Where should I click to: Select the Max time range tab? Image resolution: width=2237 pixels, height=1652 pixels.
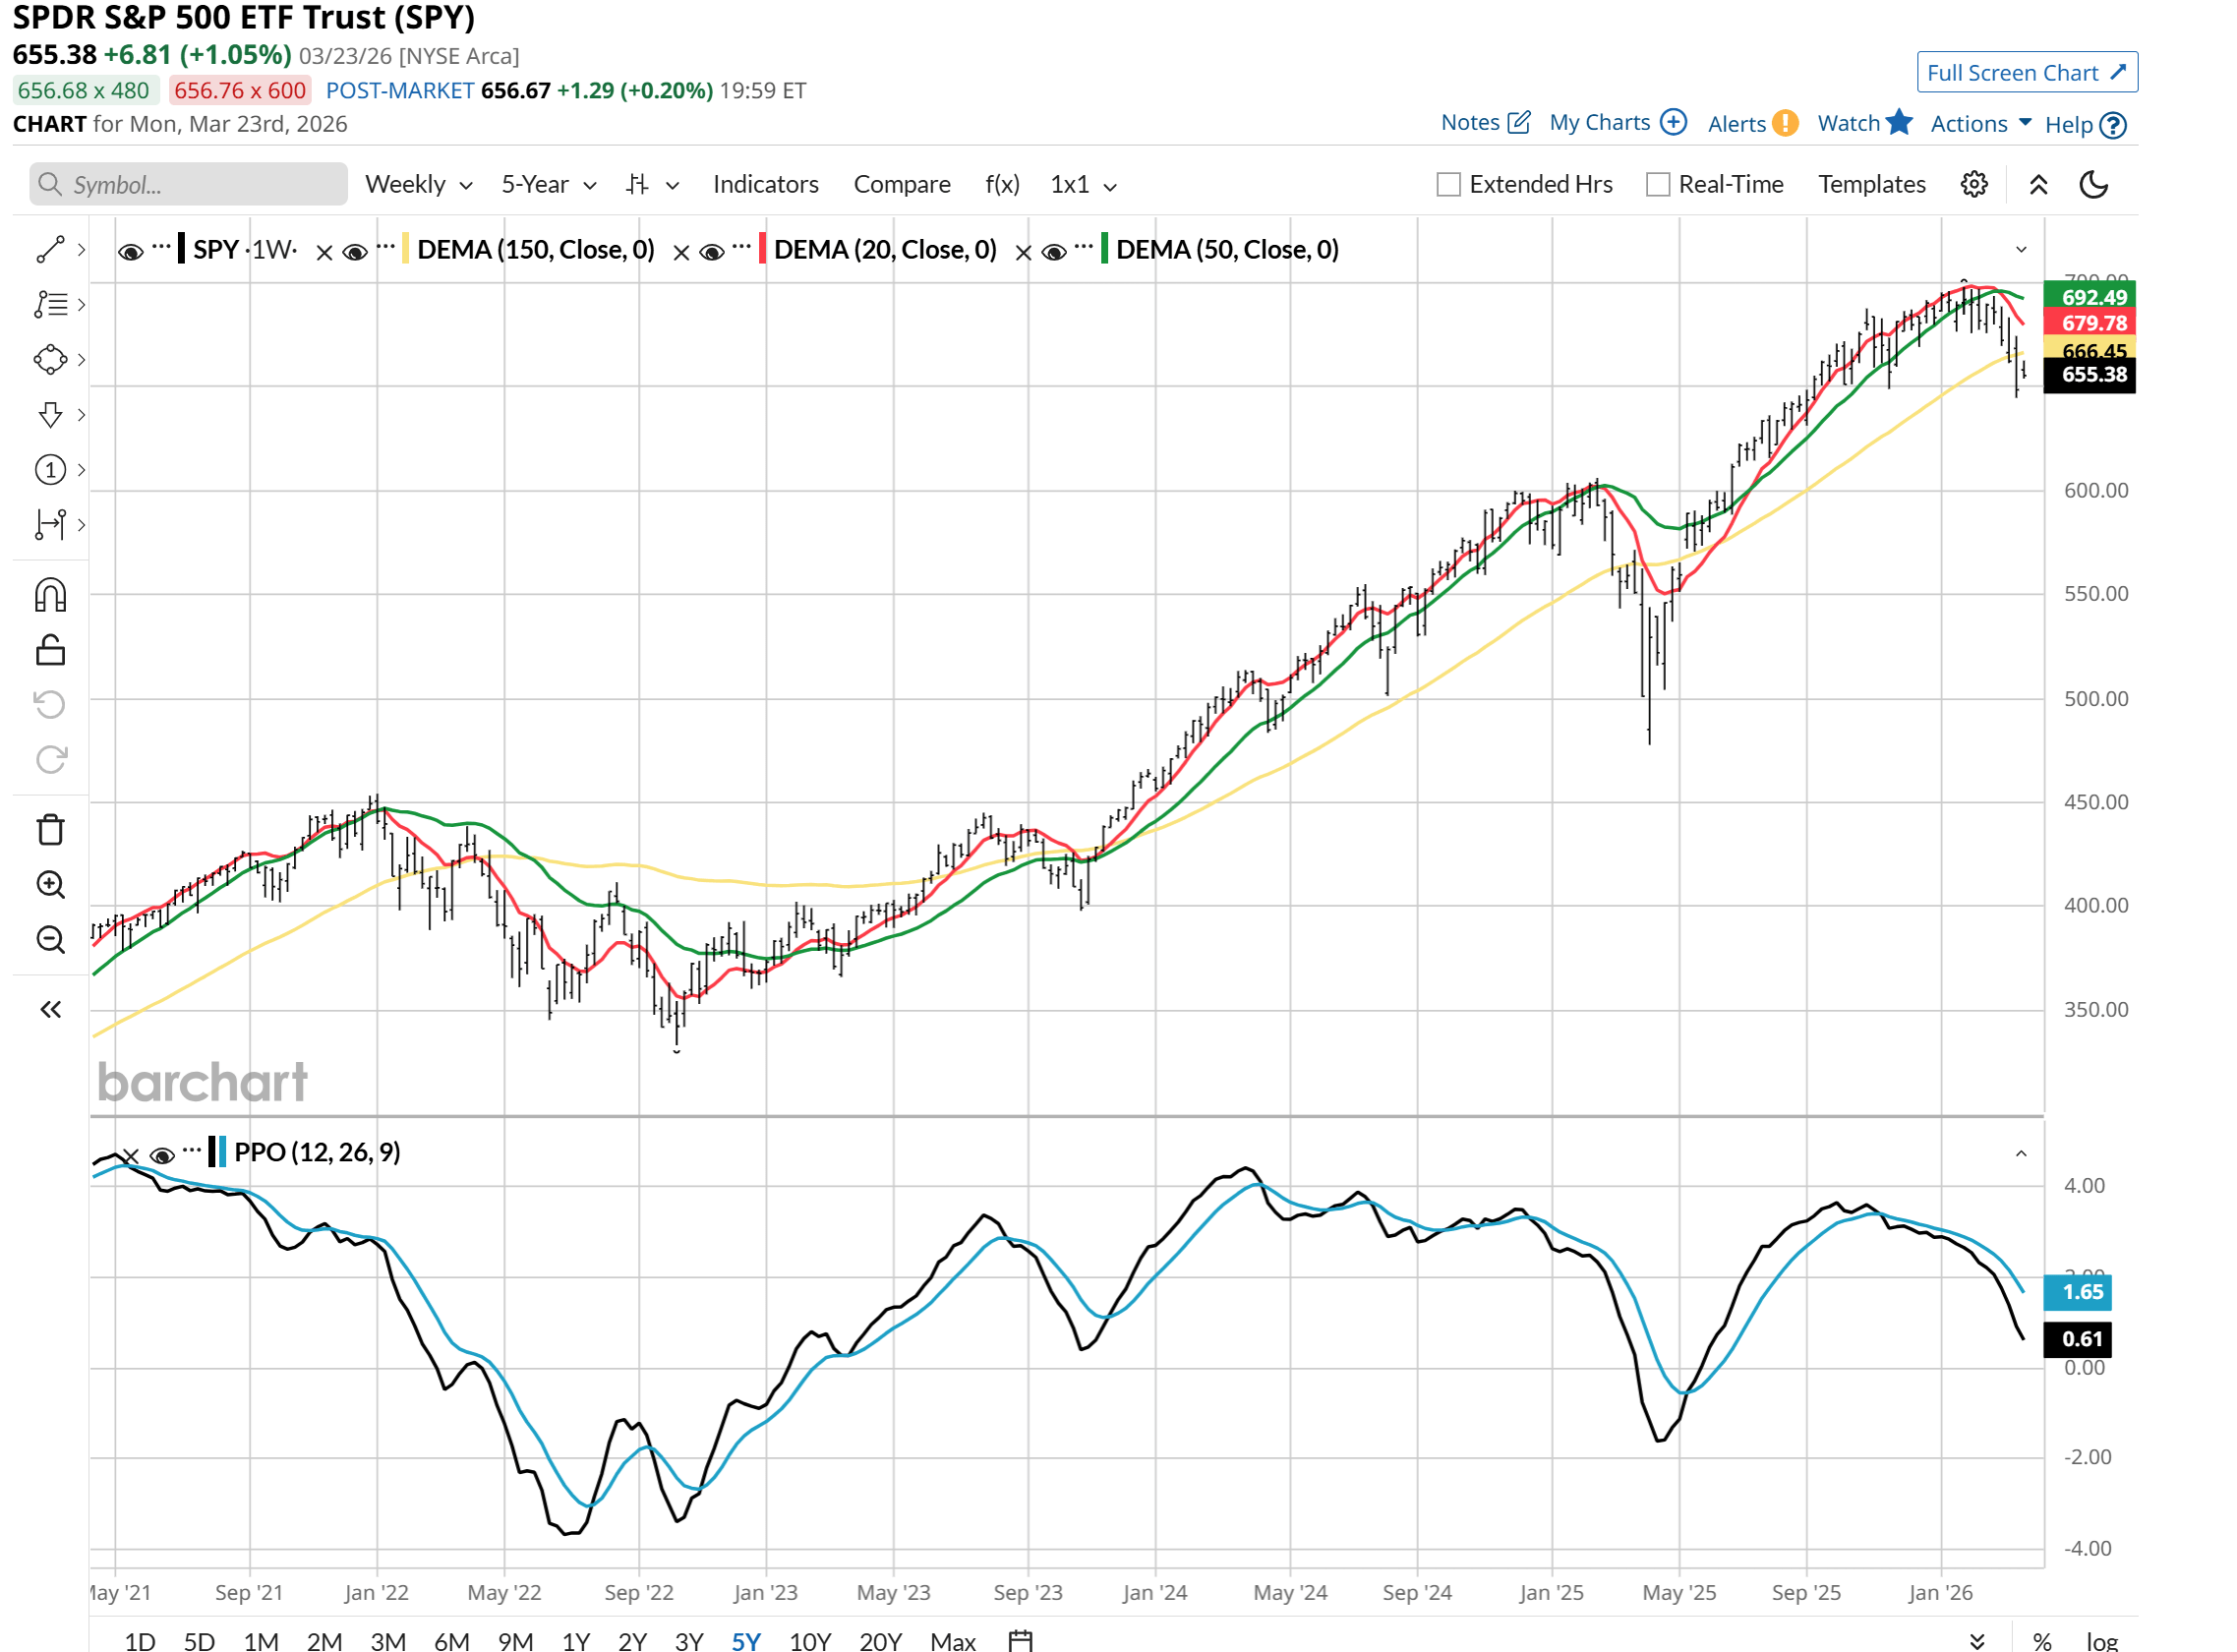pos(952,1641)
